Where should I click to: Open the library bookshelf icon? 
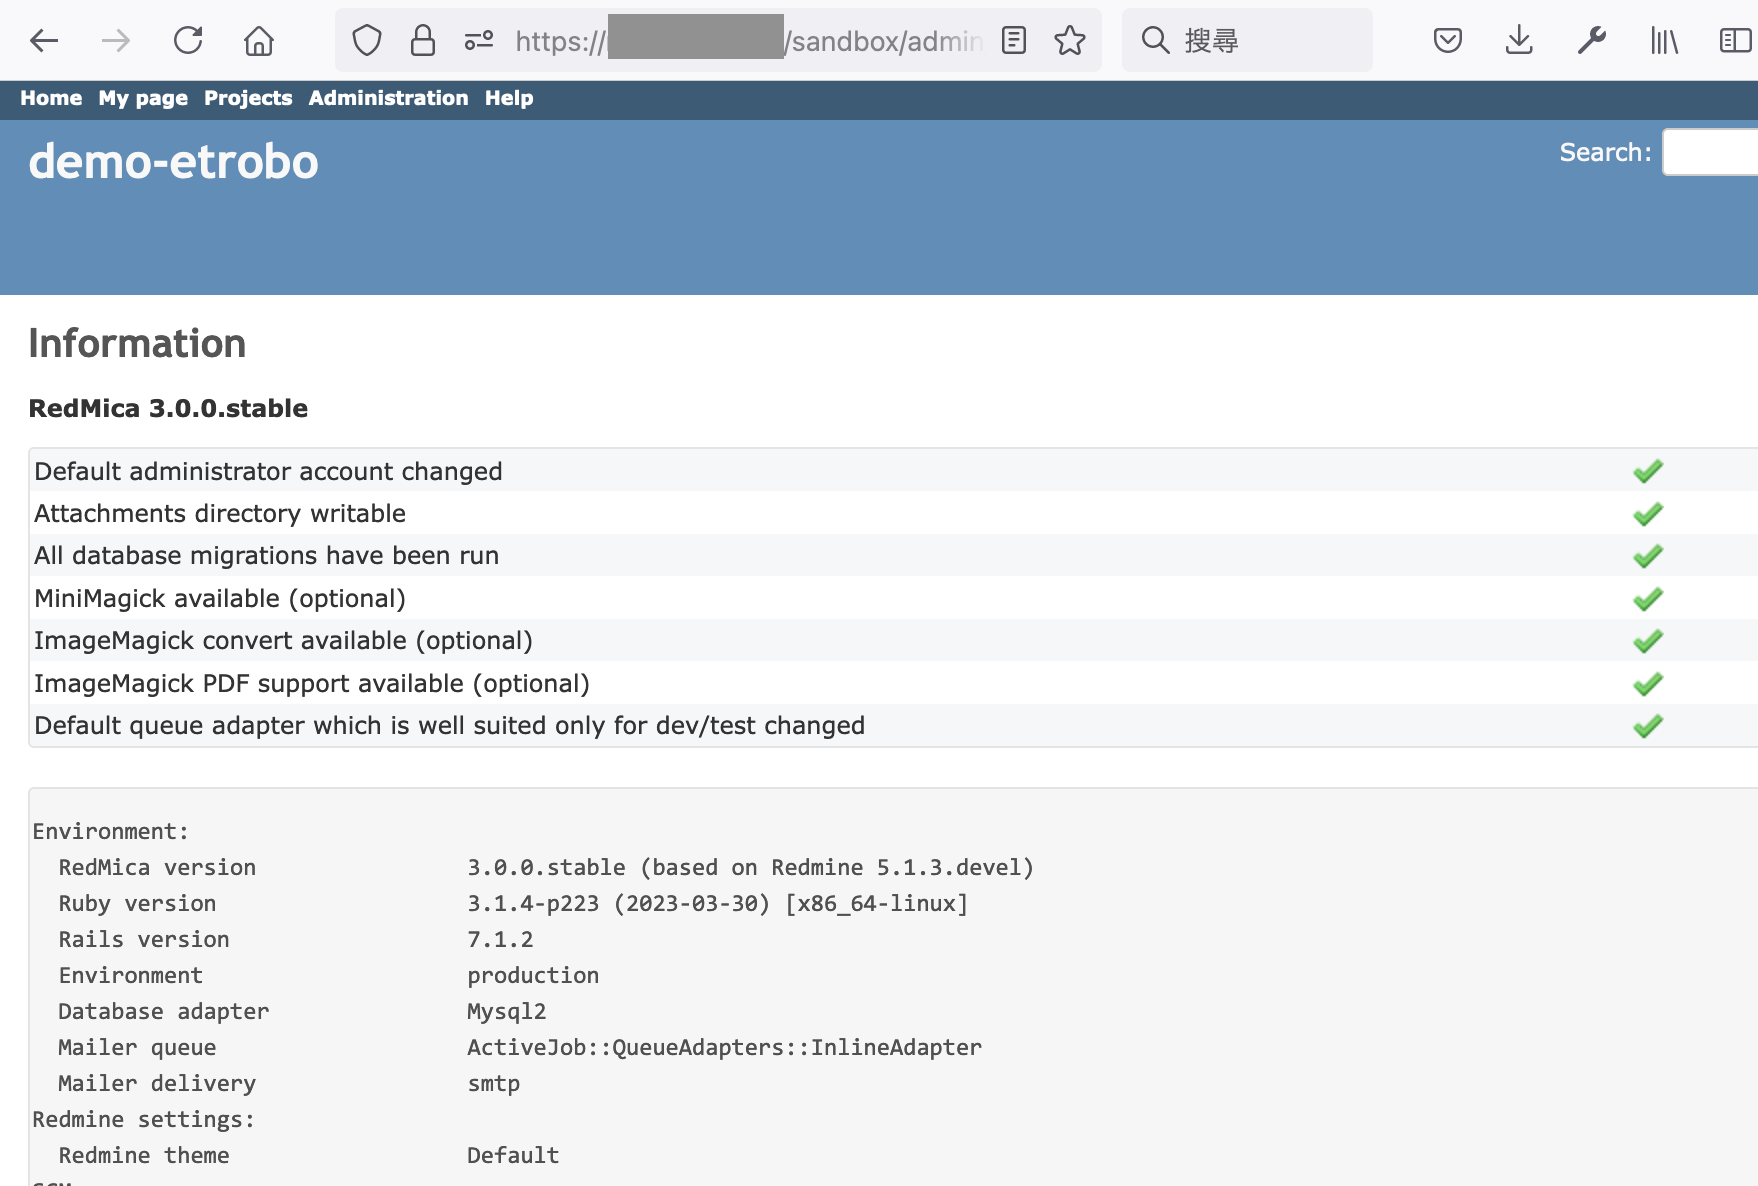1664,40
